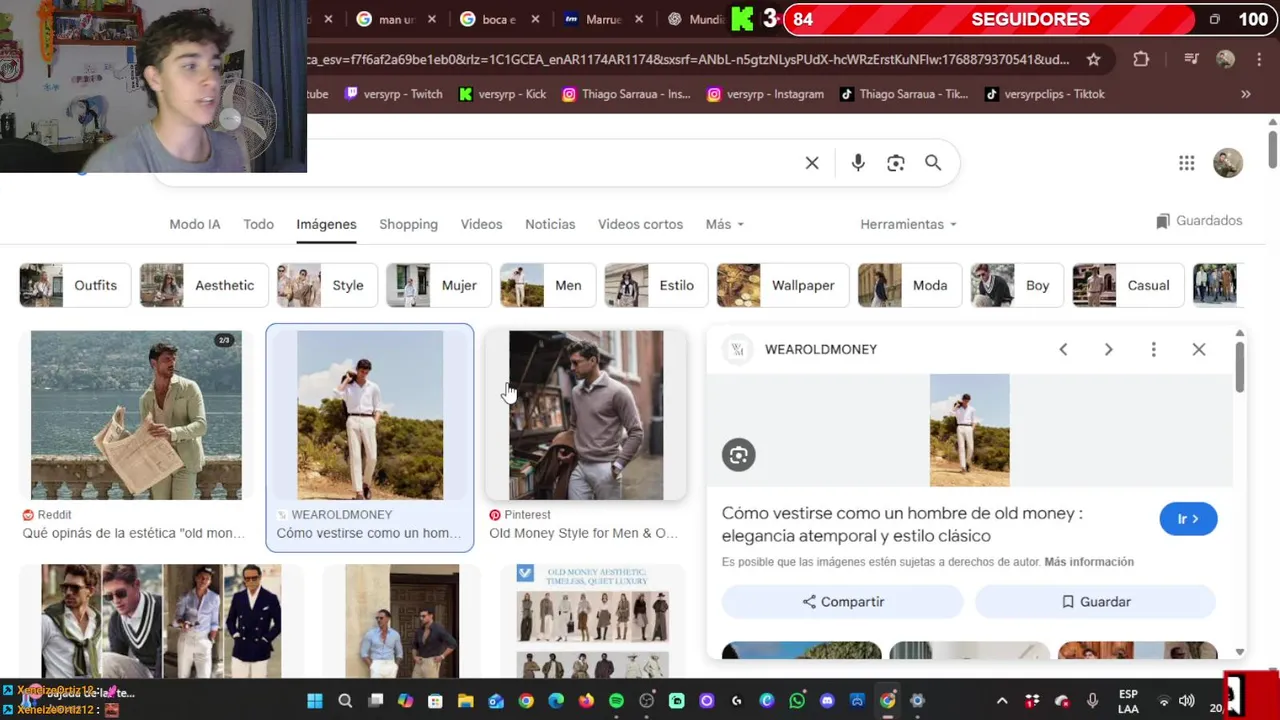The height and width of the screenshot is (720, 1280).
Task: Open Google Lens image search icon
Action: pyautogui.click(x=896, y=163)
